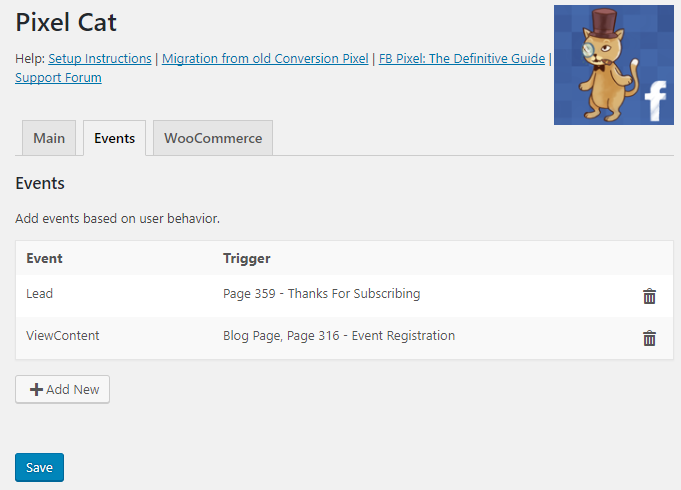Click the Event column header
Image resolution: width=681 pixels, height=490 pixels.
pos(44,258)
